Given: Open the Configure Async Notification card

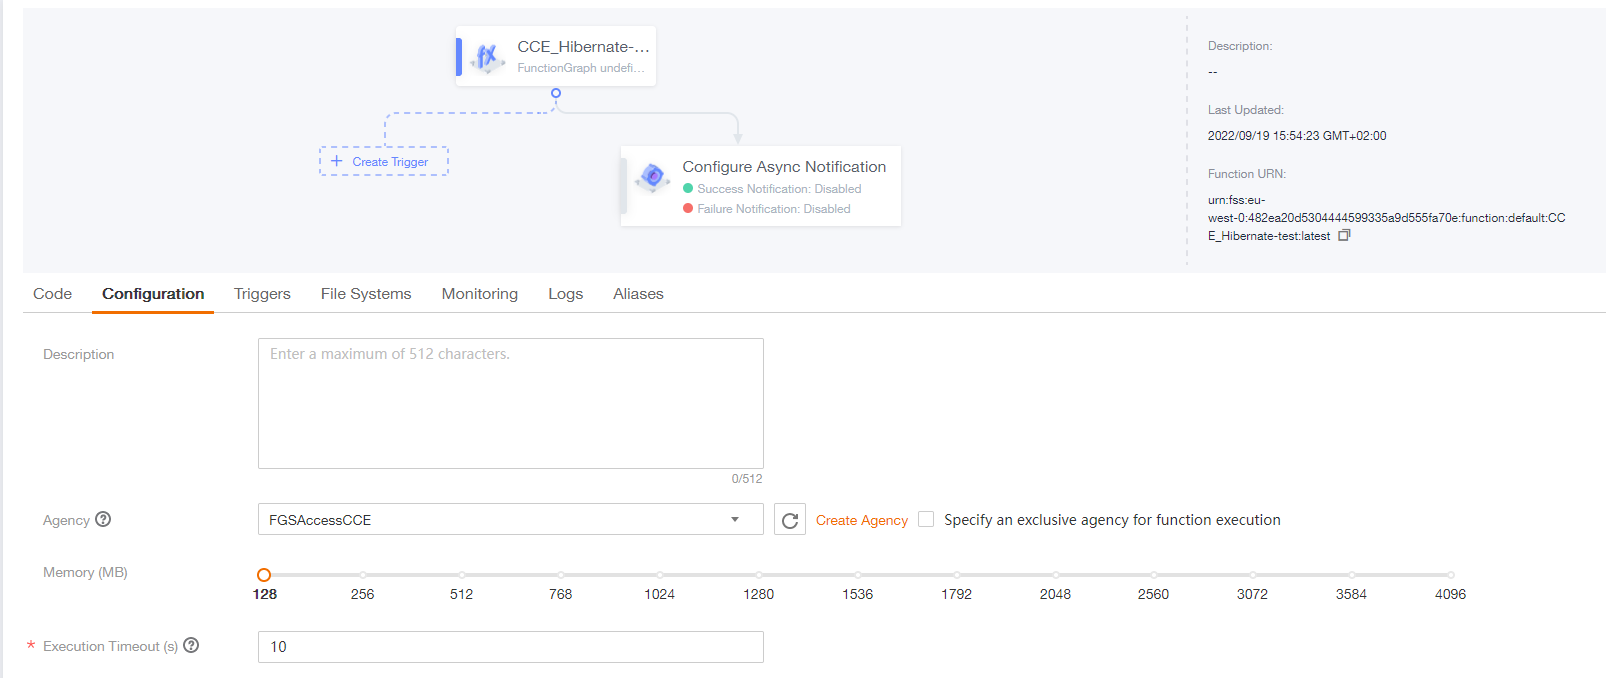Looking at the screenshot, I should click(x=783, y=167).
